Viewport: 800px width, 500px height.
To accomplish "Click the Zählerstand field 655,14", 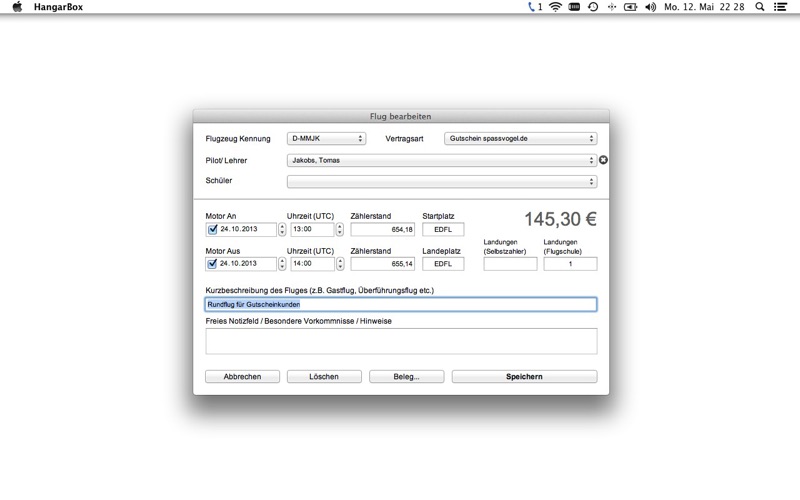I will (383, 264).
